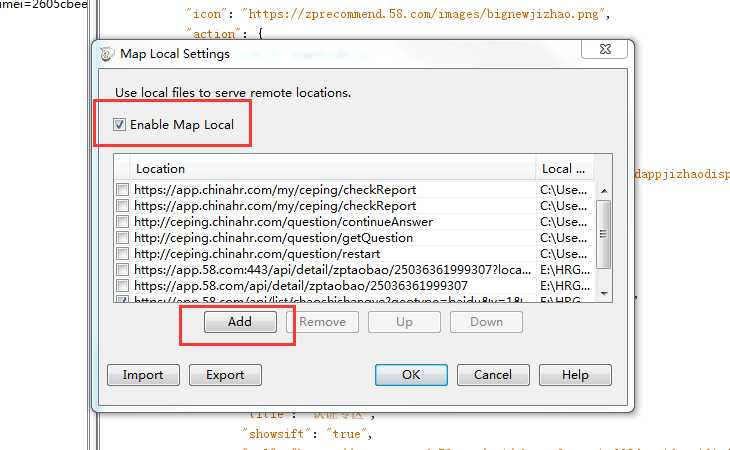Check the getQuestion mapping checkbox

coord(122,238)
